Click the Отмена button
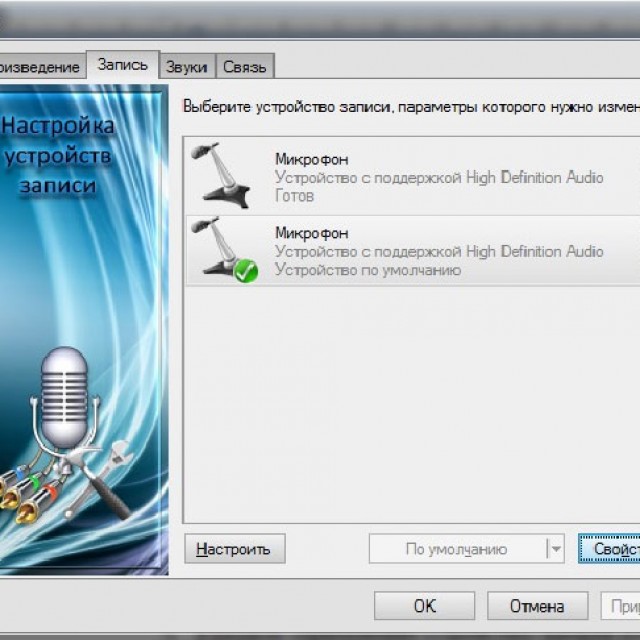640x640 pixels. coord(538,606)
